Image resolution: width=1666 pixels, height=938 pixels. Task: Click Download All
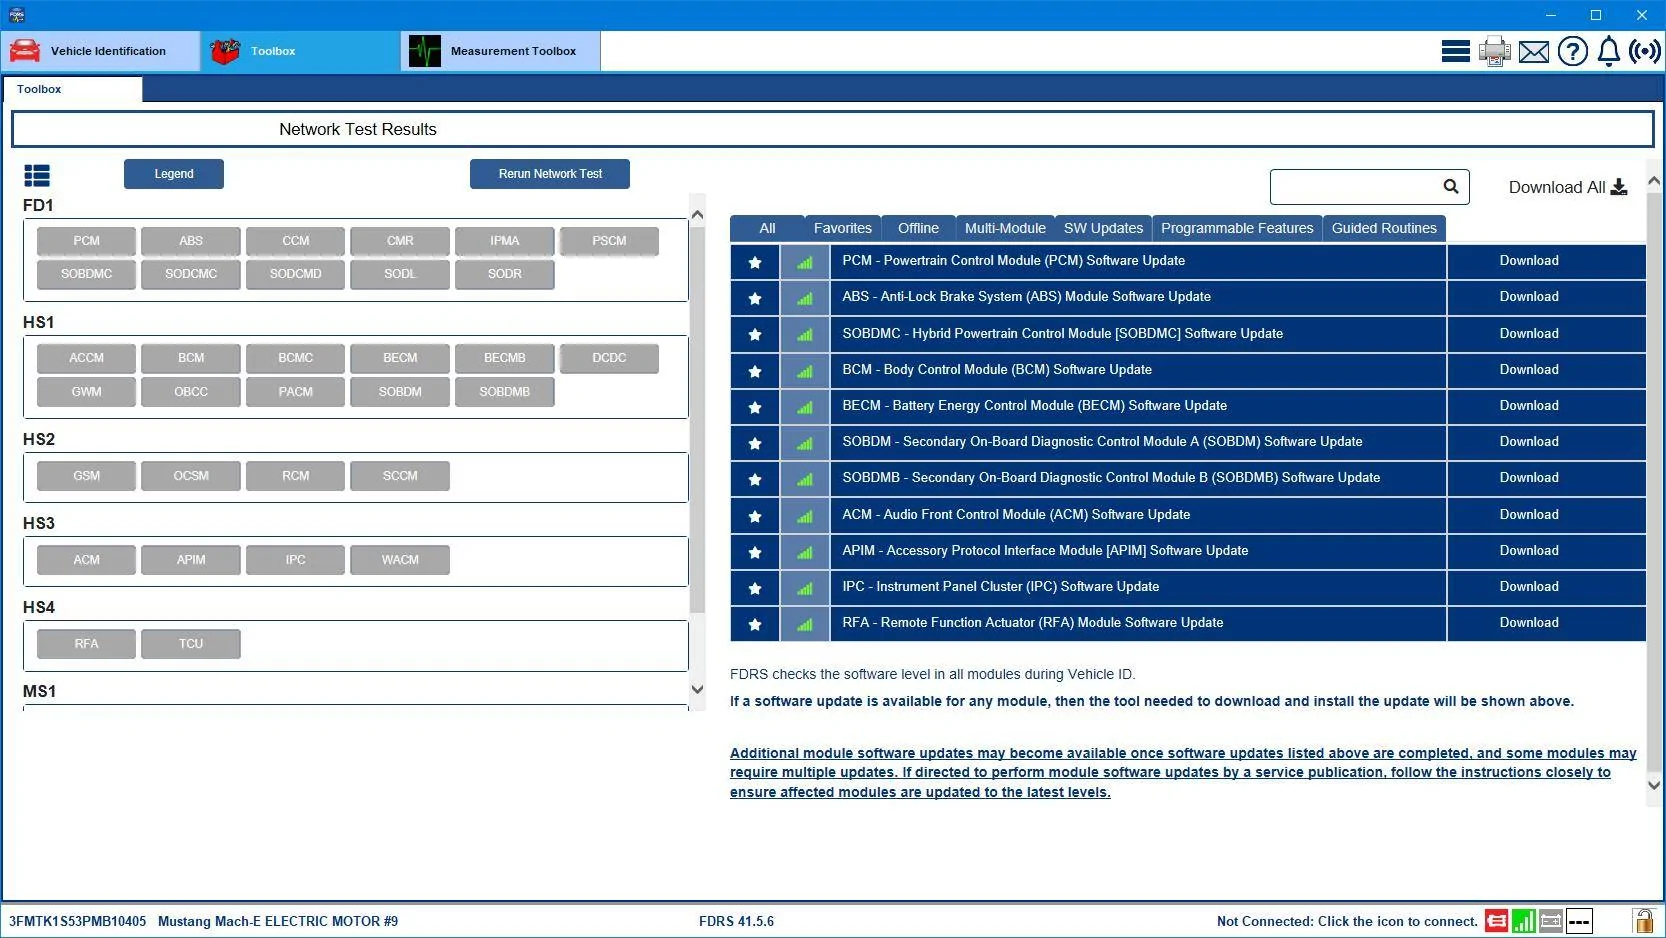click(1568, 187)
